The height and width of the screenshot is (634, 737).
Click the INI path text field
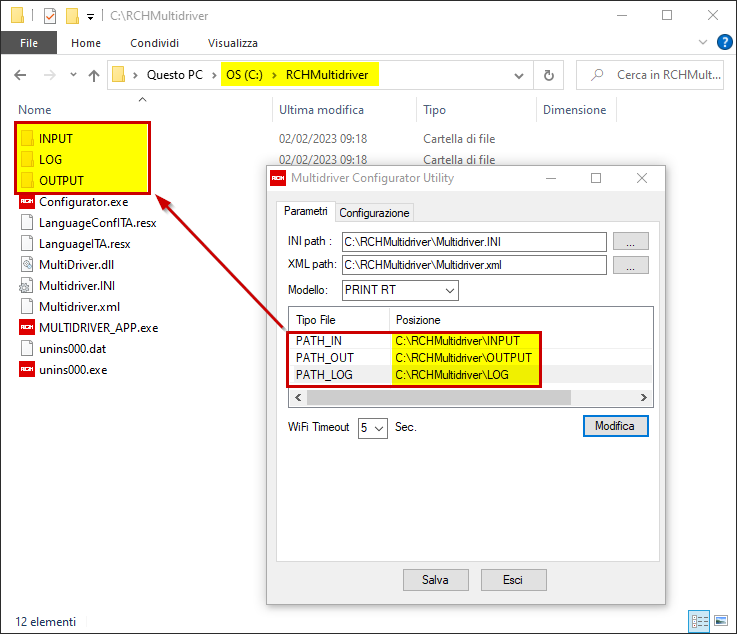point(474,242)
